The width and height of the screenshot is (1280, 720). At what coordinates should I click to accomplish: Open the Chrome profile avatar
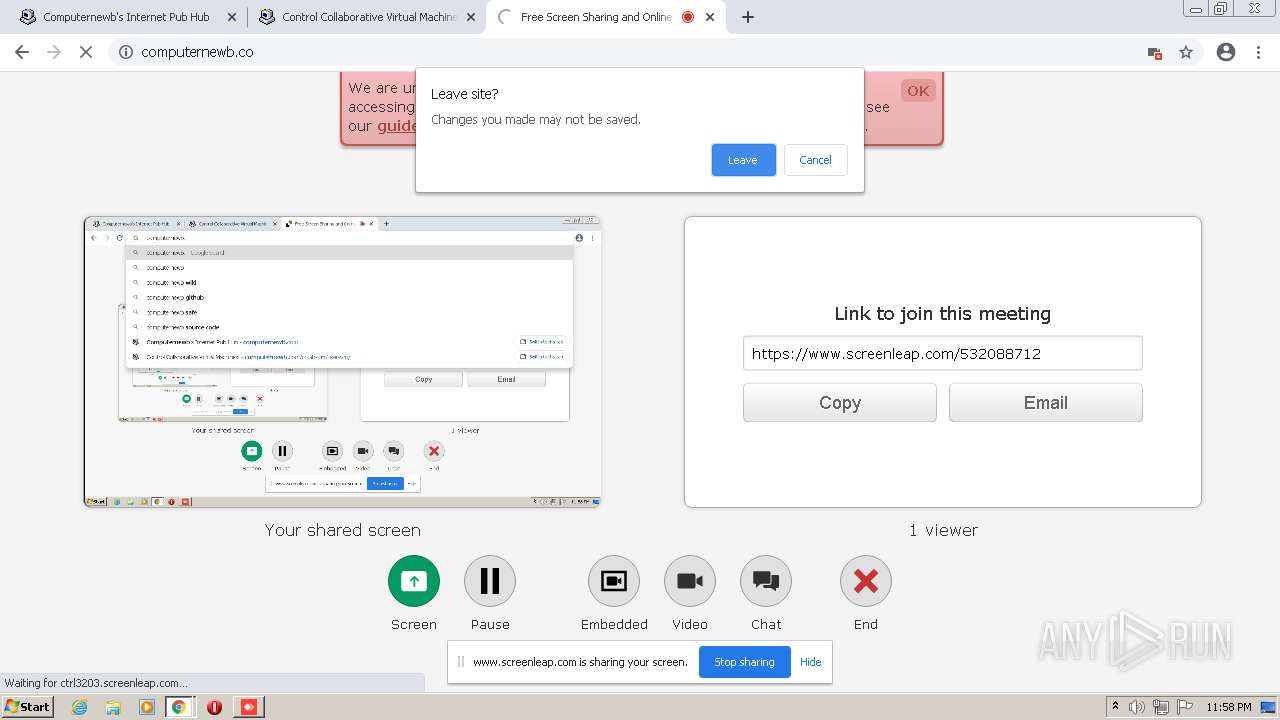(1226, 52)
